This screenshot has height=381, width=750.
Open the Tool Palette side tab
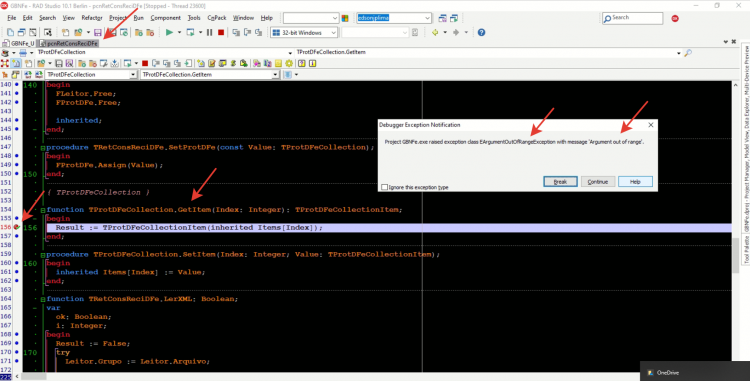tap(746, 249)
